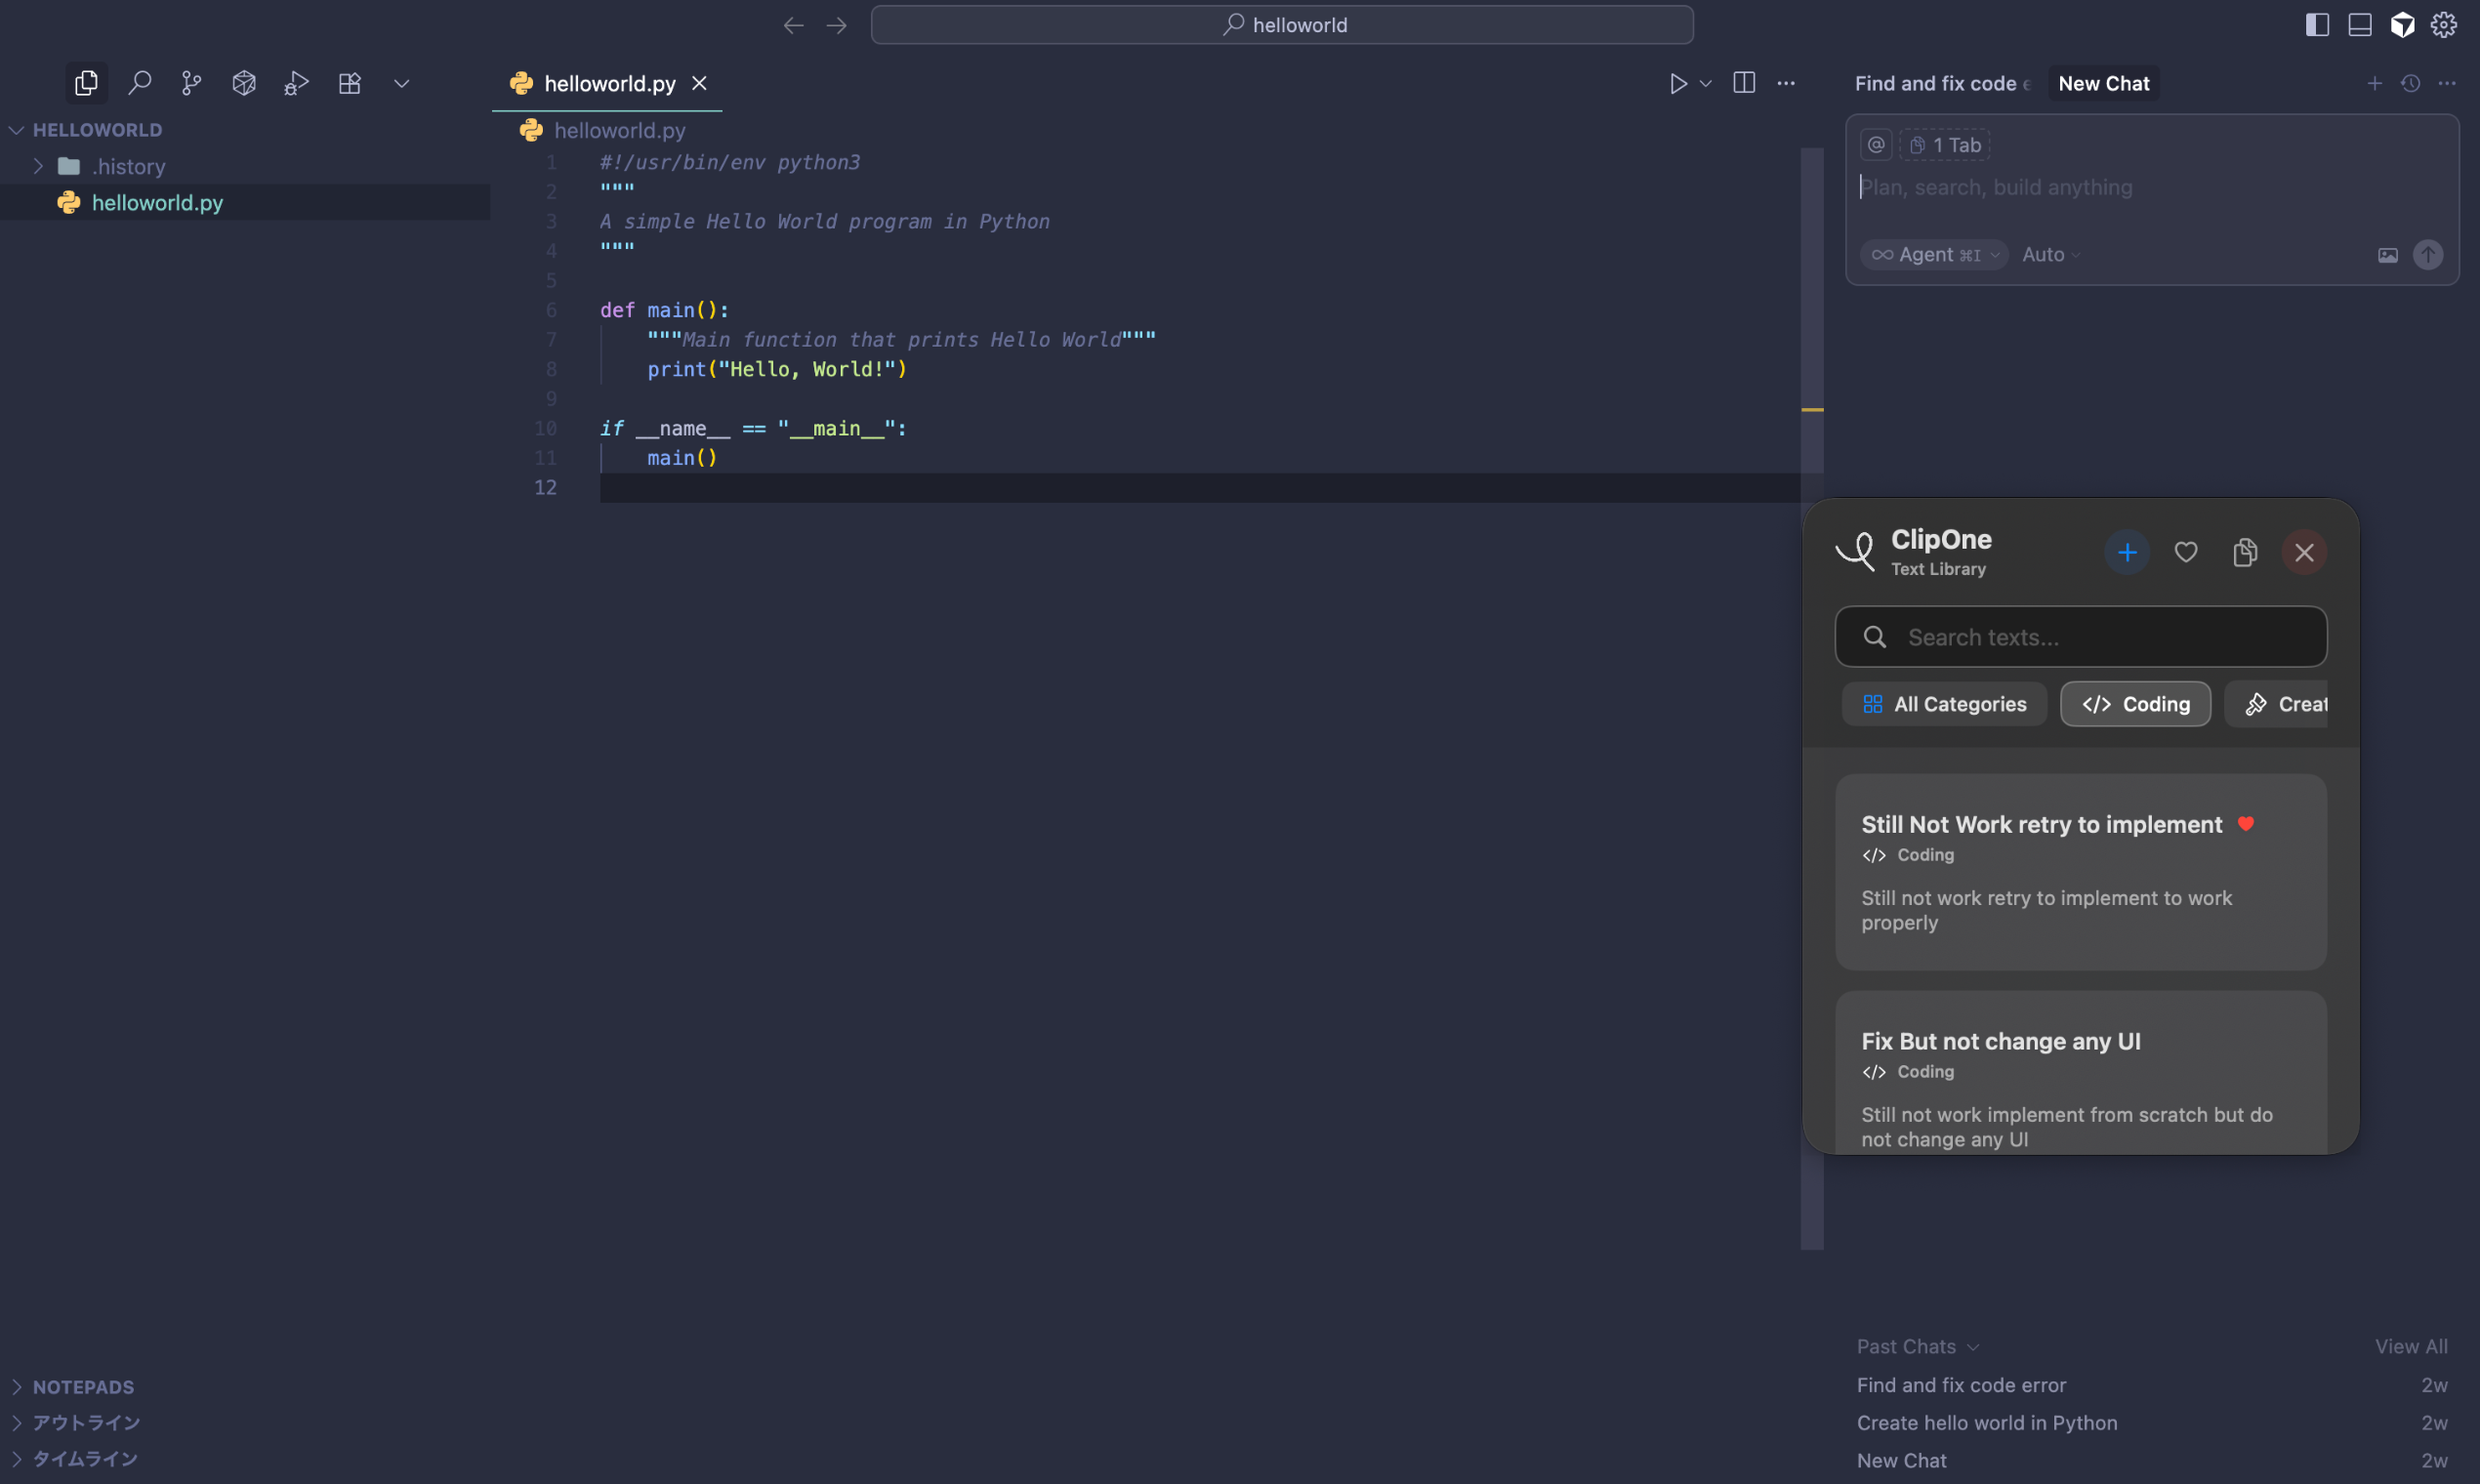Select the helloworld.py editor tab
This screenshot has width=2480, height=1484.
click(x=607, y=83)
